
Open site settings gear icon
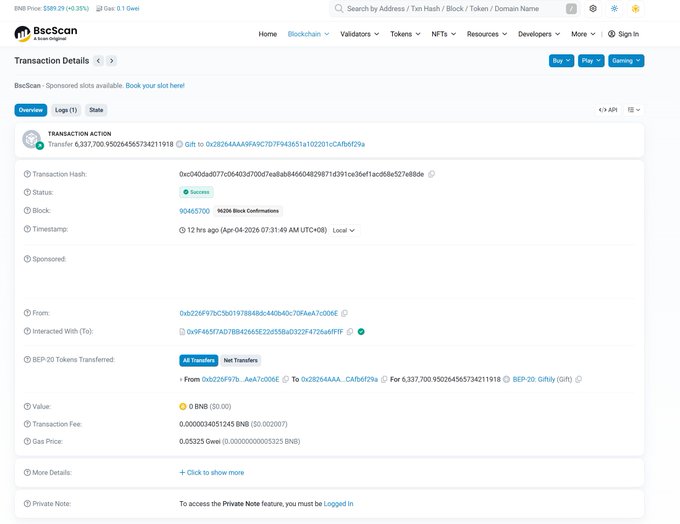593,8
